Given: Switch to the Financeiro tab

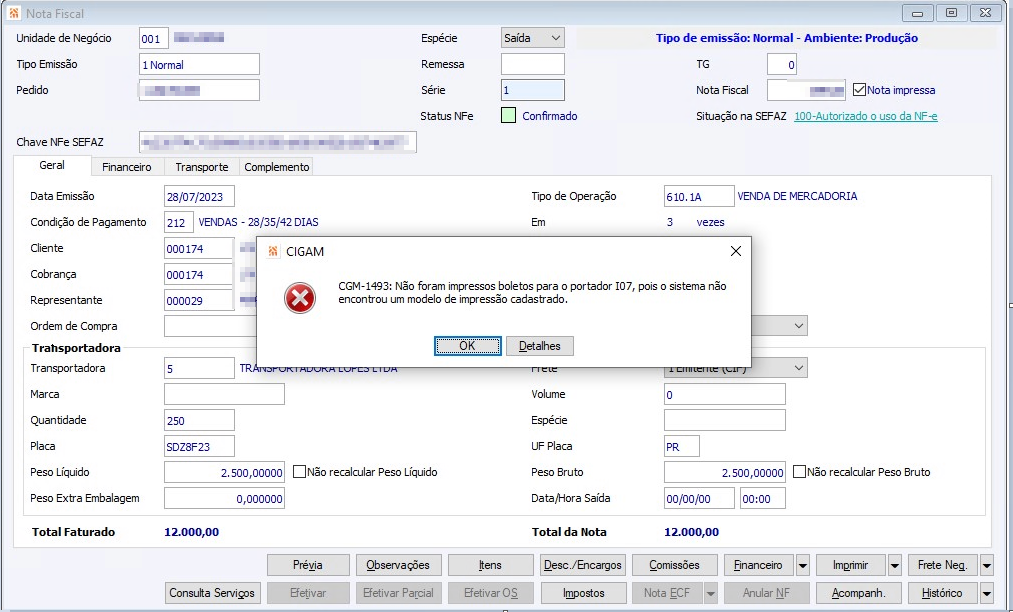Looking at the screenshot, I should click(127, 167).
